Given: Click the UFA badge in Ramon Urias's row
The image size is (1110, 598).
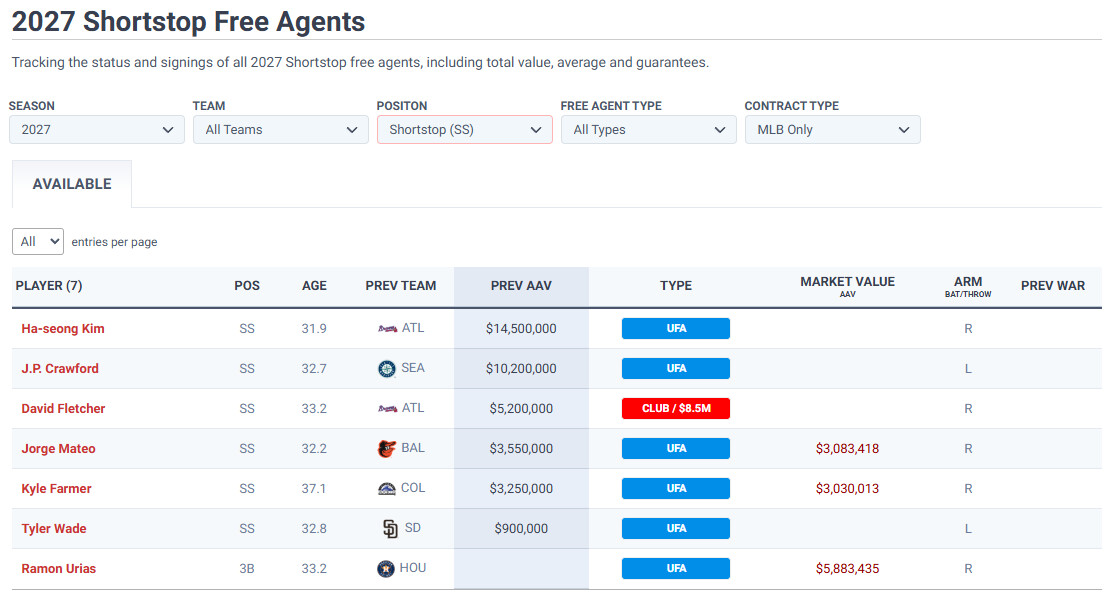Looking at the screenshot, I should click(676, 569).
